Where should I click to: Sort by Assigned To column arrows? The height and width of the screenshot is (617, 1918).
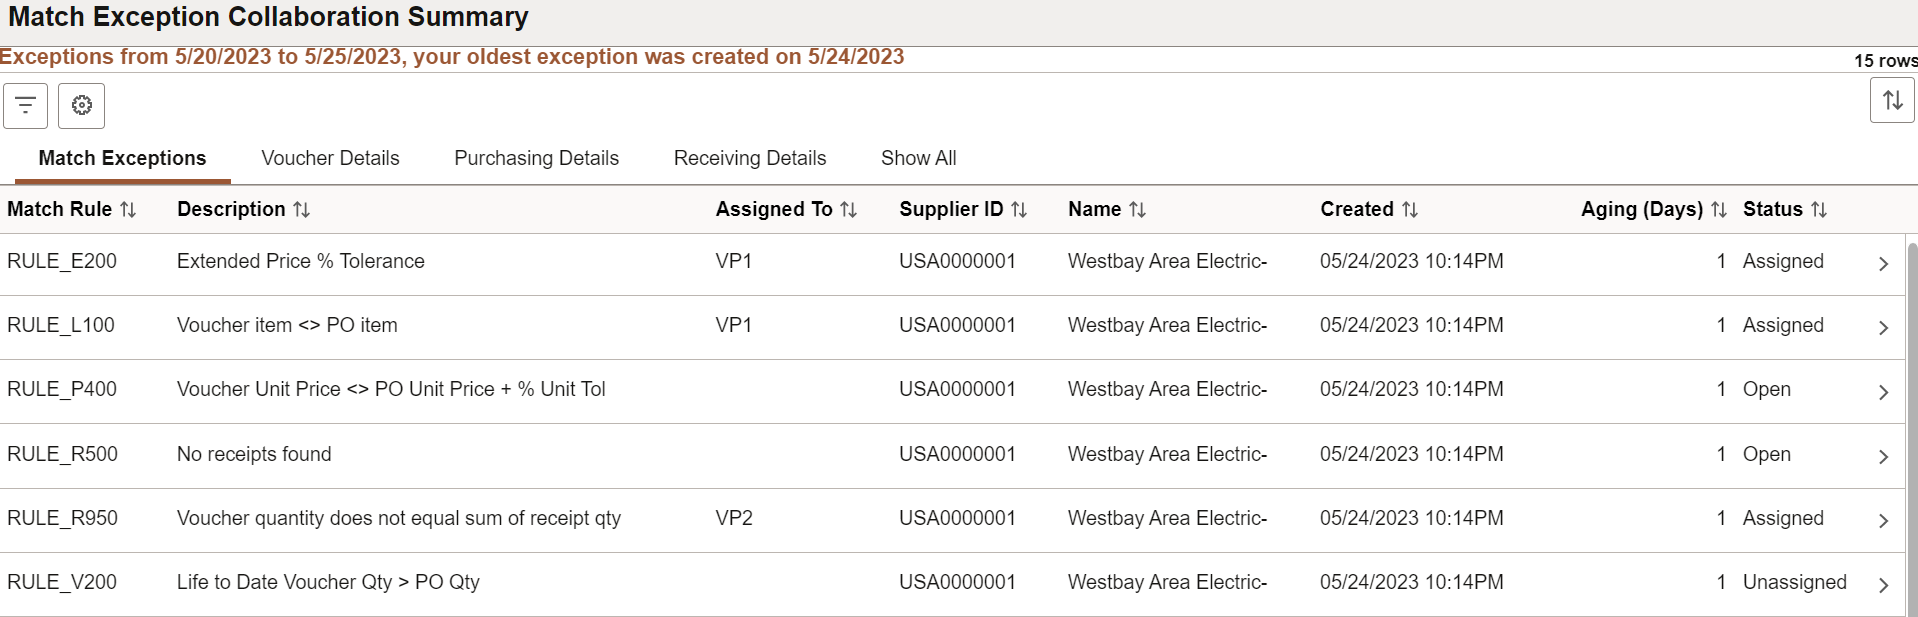849,210
